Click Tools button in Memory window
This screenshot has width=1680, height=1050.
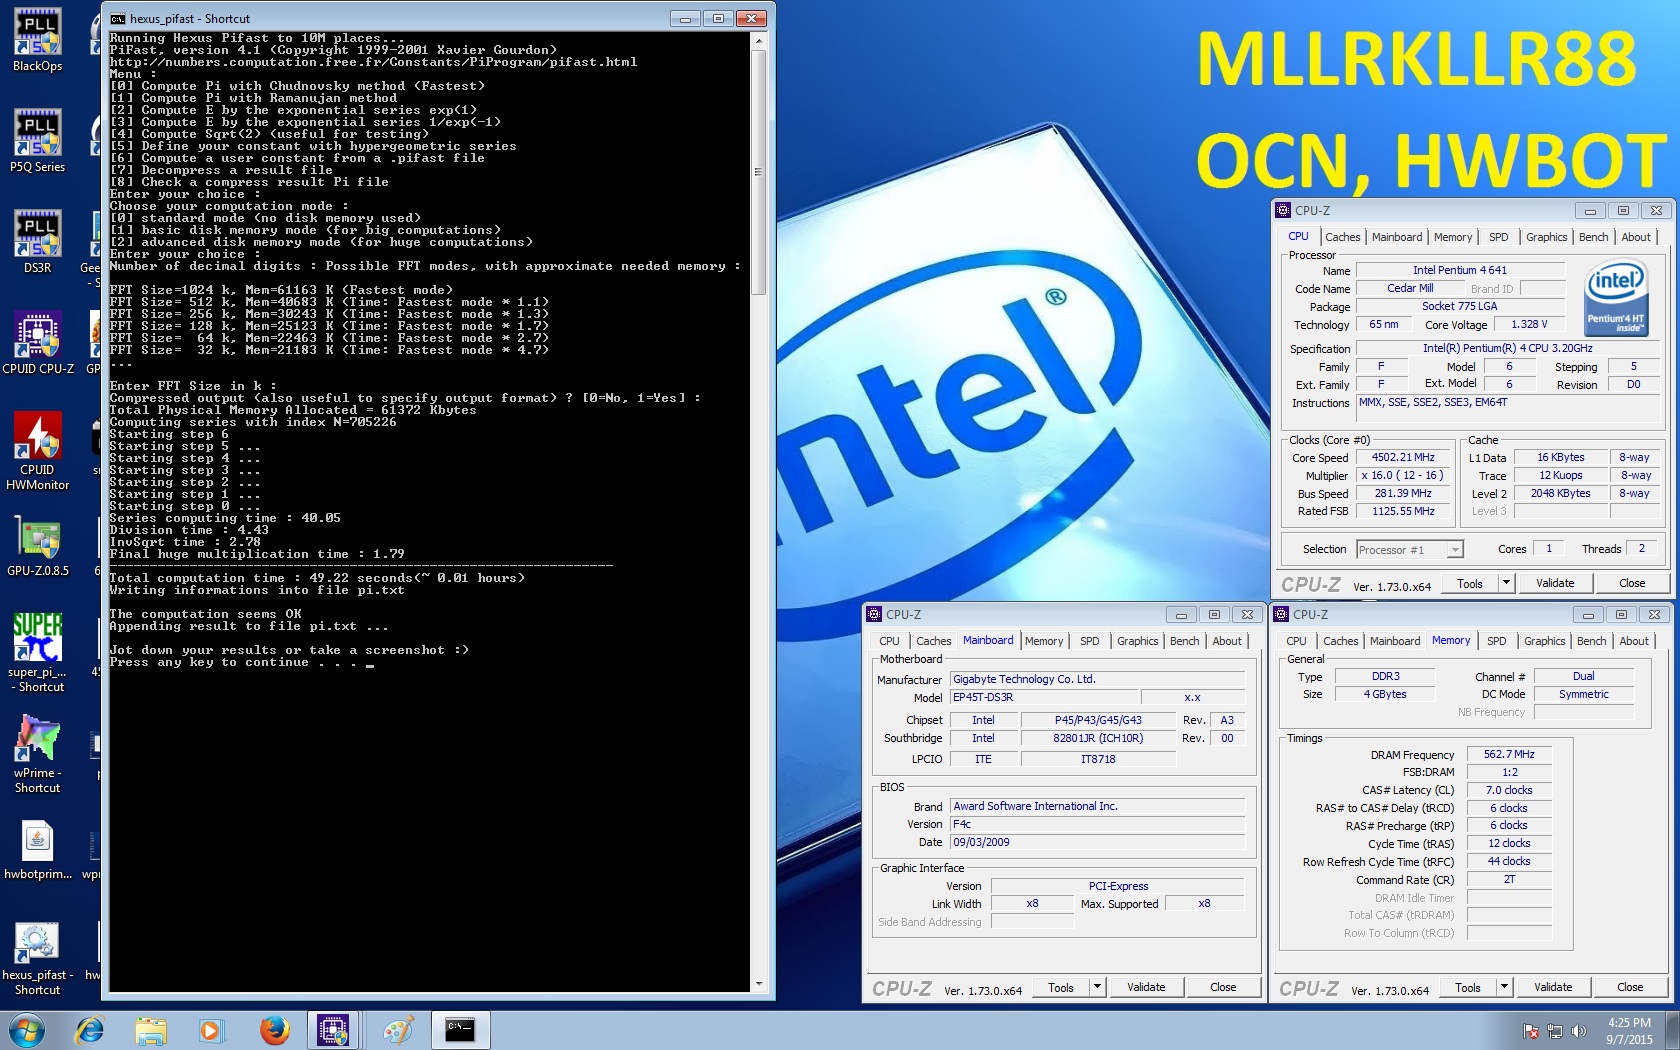[x=1468, y=987]
